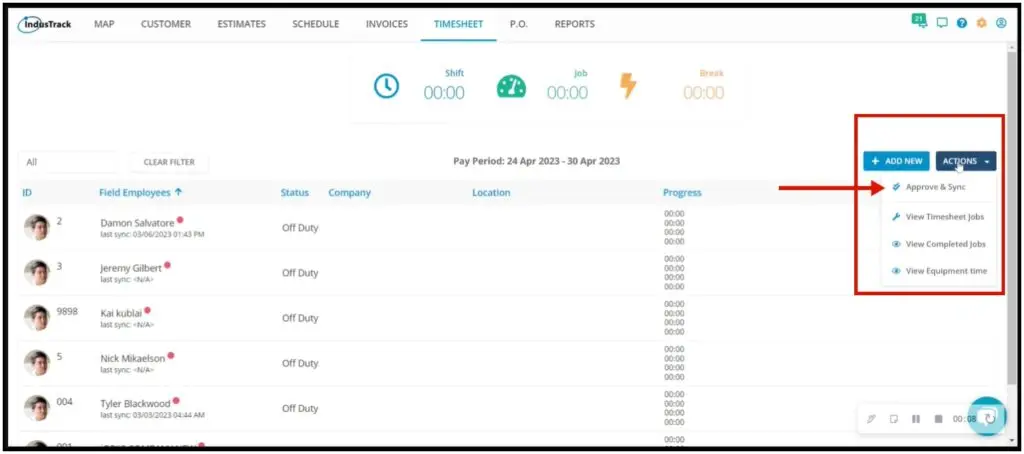The image size is (1024, 454).
Task: Select View Completed Jobs menu entry
Action: 938,244
